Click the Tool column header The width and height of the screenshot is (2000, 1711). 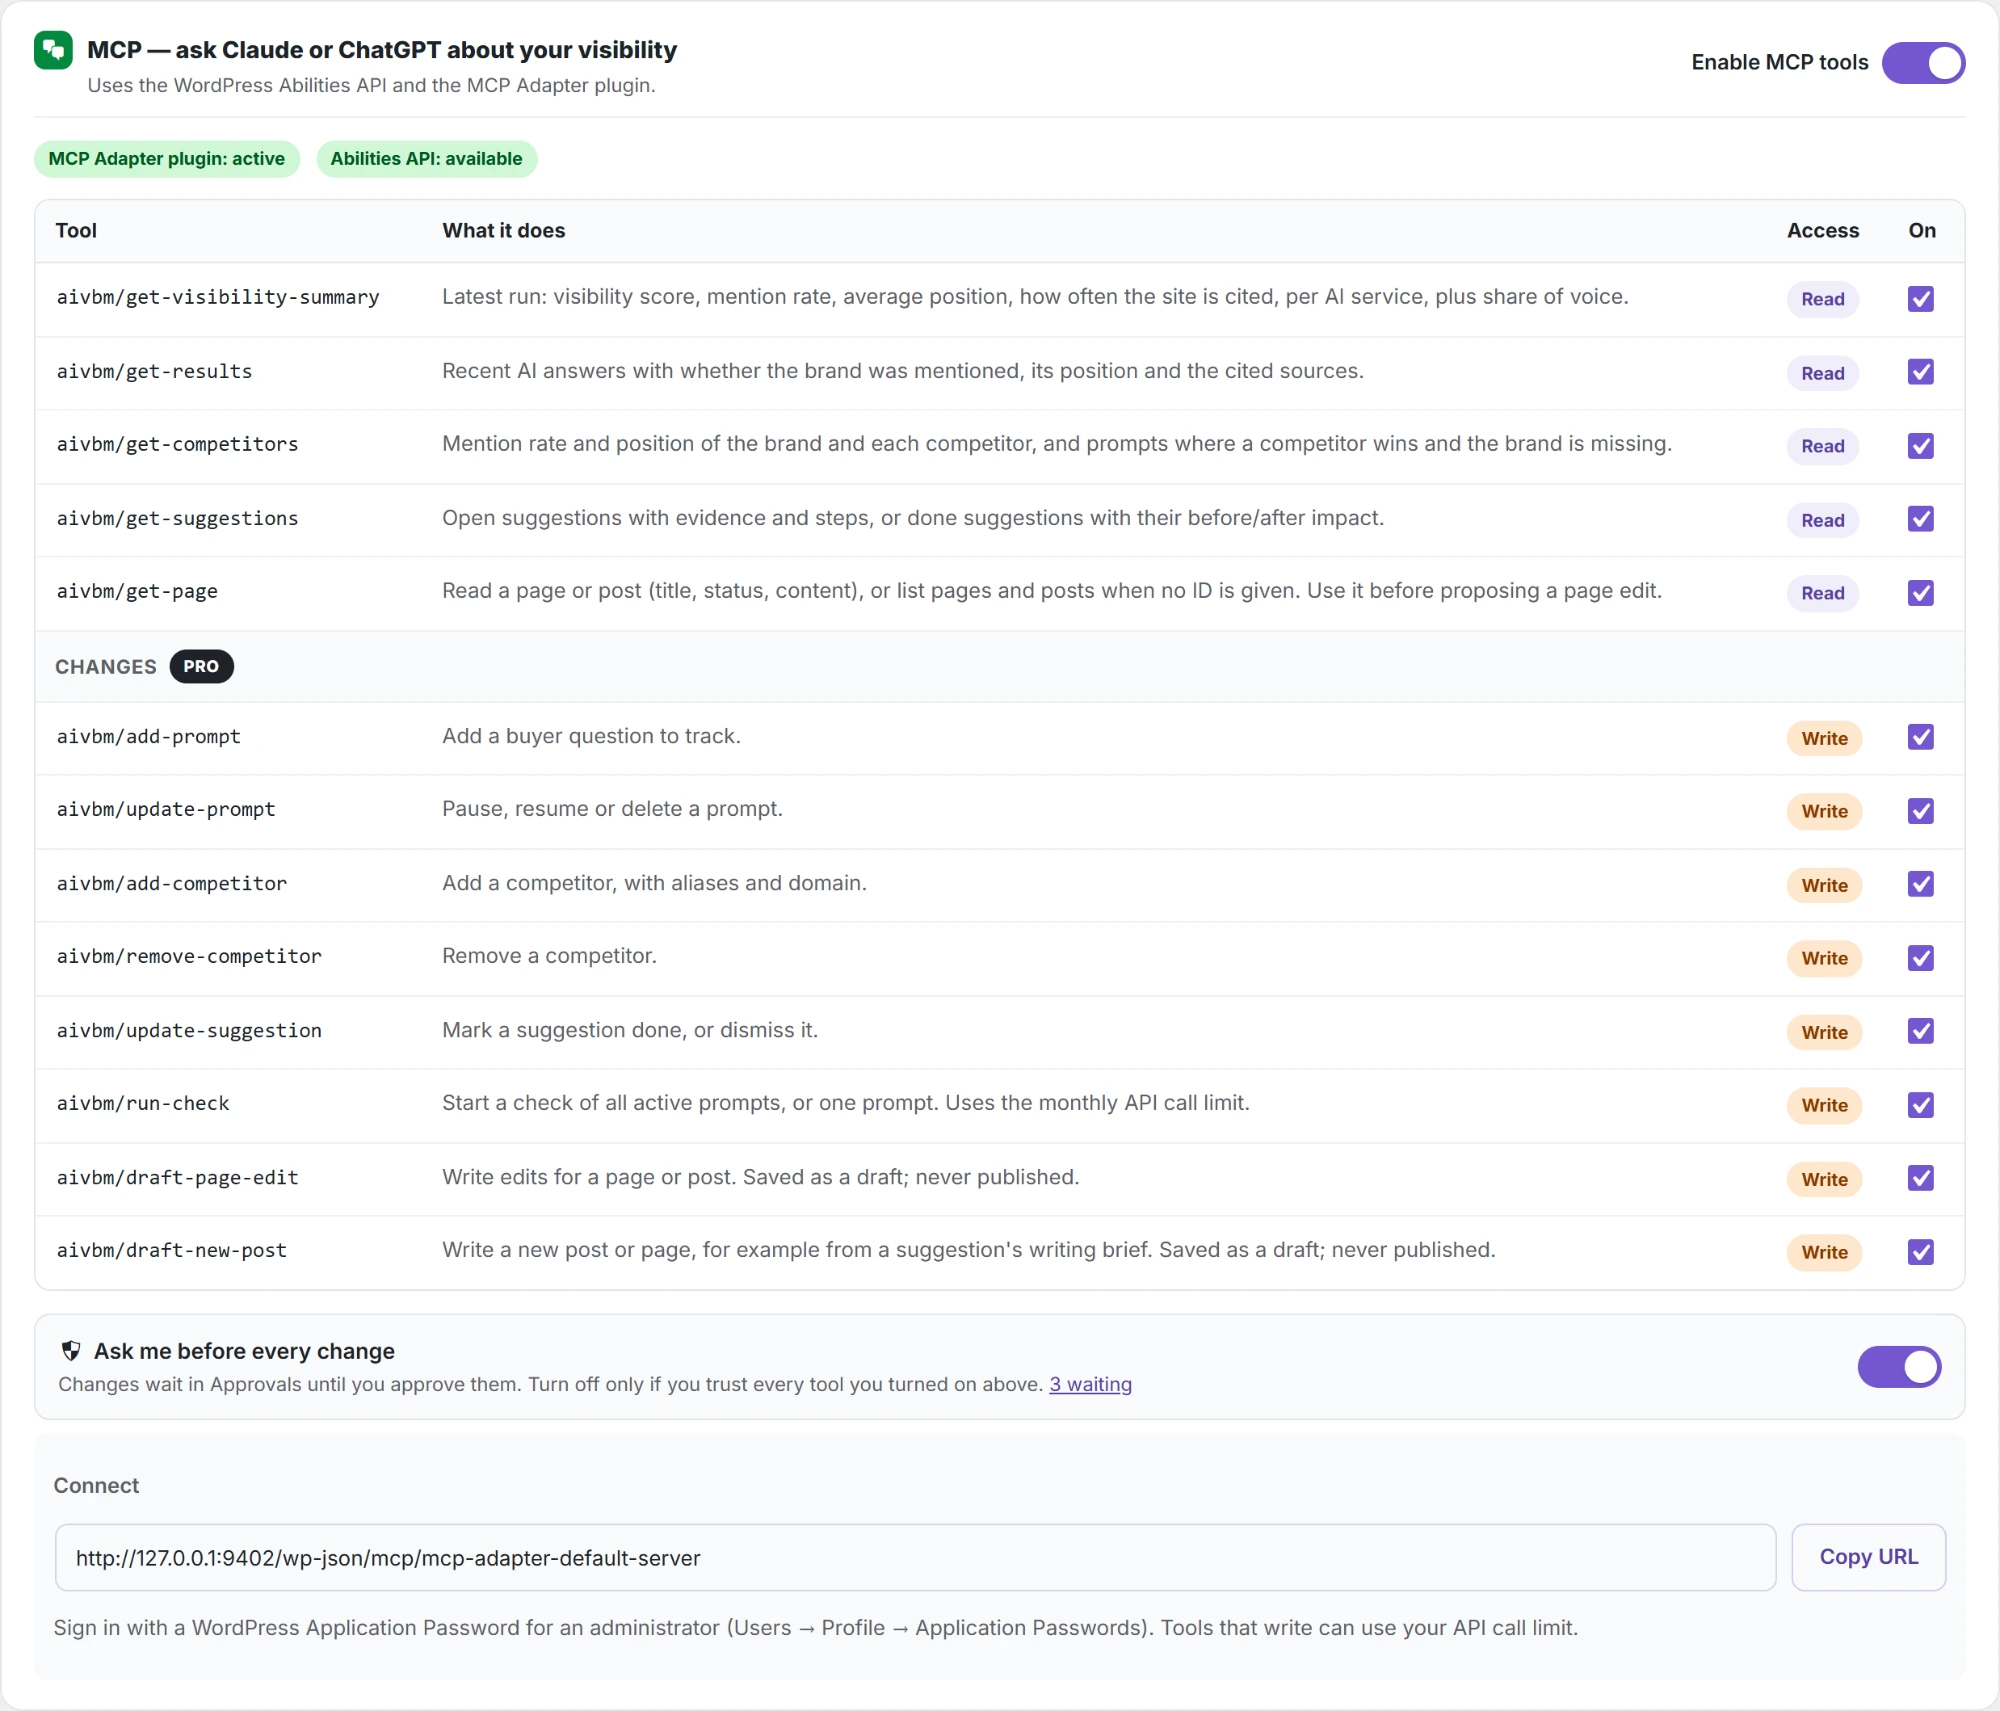tap(76, 230)
